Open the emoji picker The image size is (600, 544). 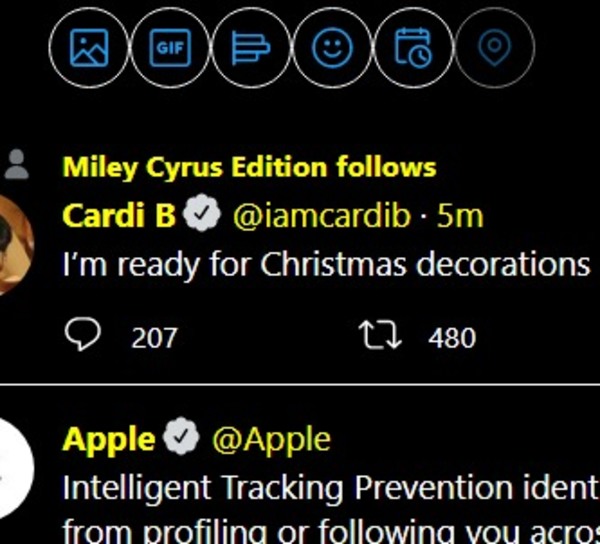coord(332,47)
